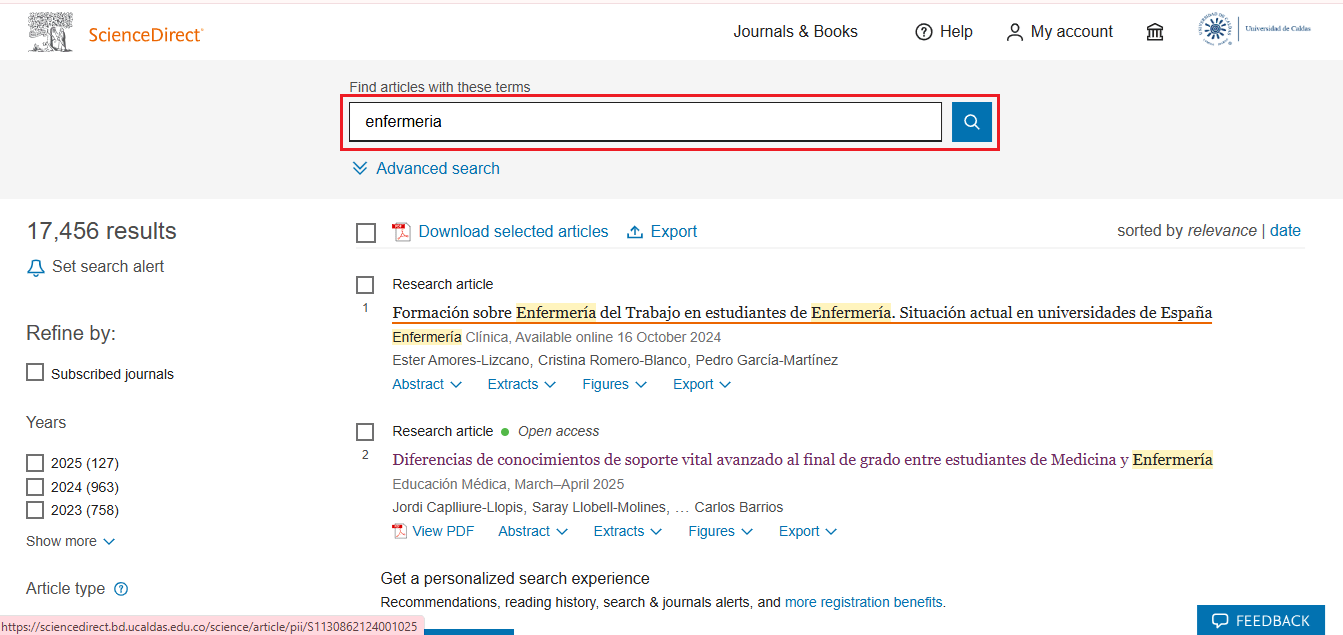Enable Subscribed journals filter
This screenshot has width=1343, height=635.
coord(35,373)
